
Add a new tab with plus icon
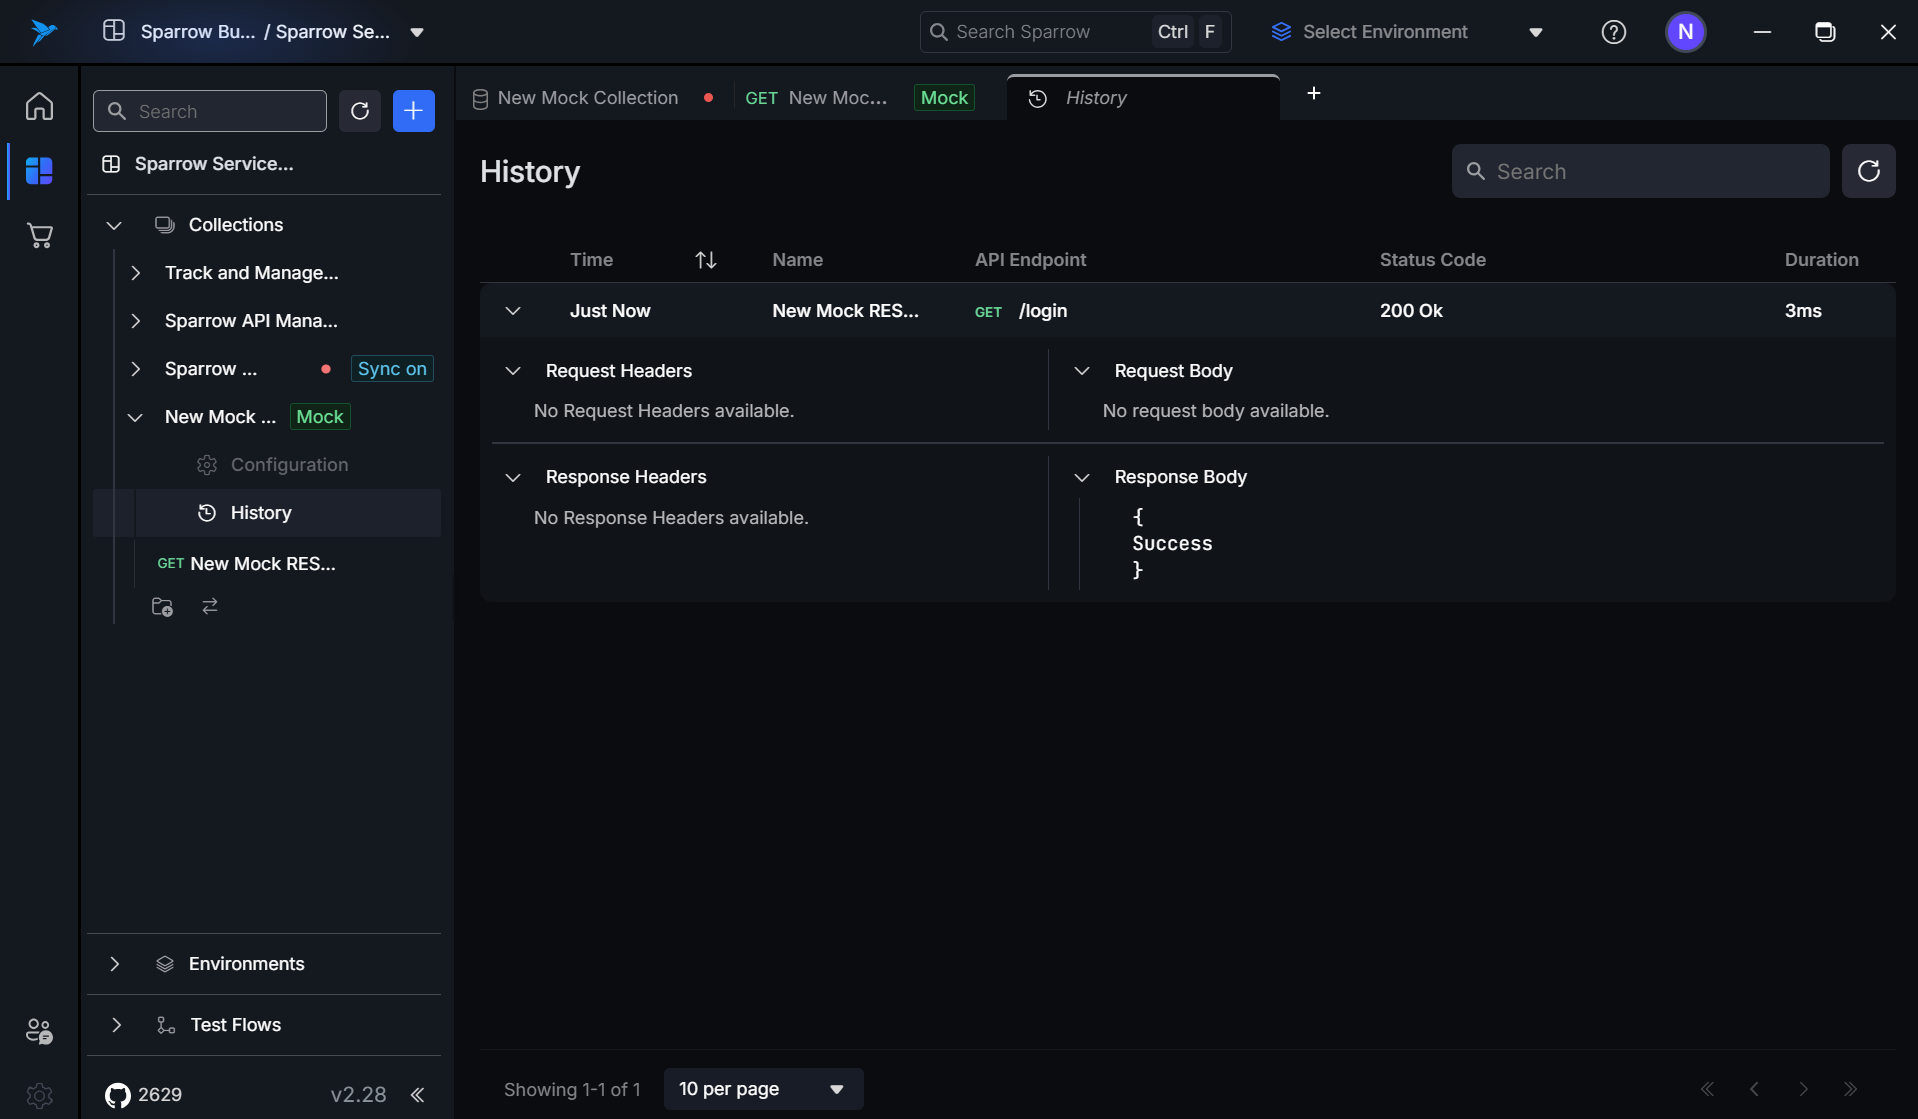pos(1314,93)
